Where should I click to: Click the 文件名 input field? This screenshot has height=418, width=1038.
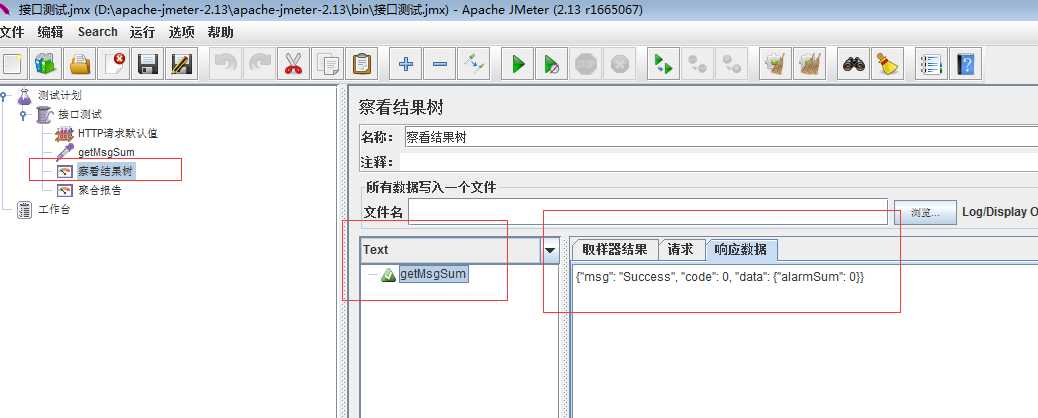647,212
